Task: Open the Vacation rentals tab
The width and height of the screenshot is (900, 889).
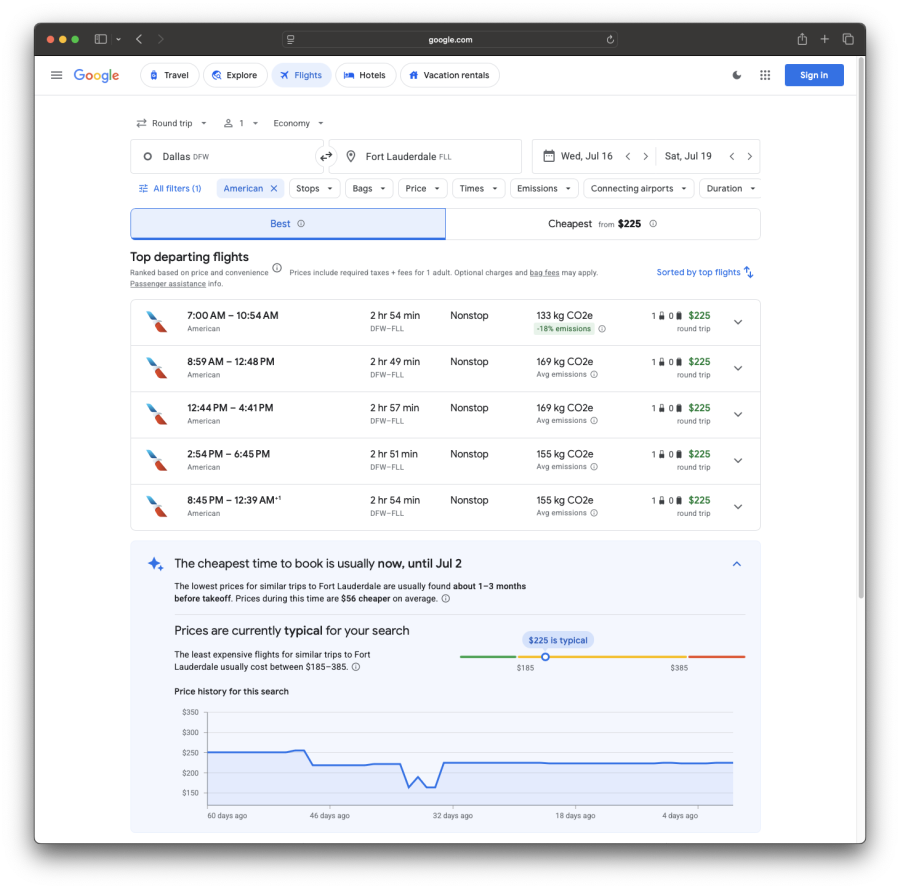Action: [449, 75]
